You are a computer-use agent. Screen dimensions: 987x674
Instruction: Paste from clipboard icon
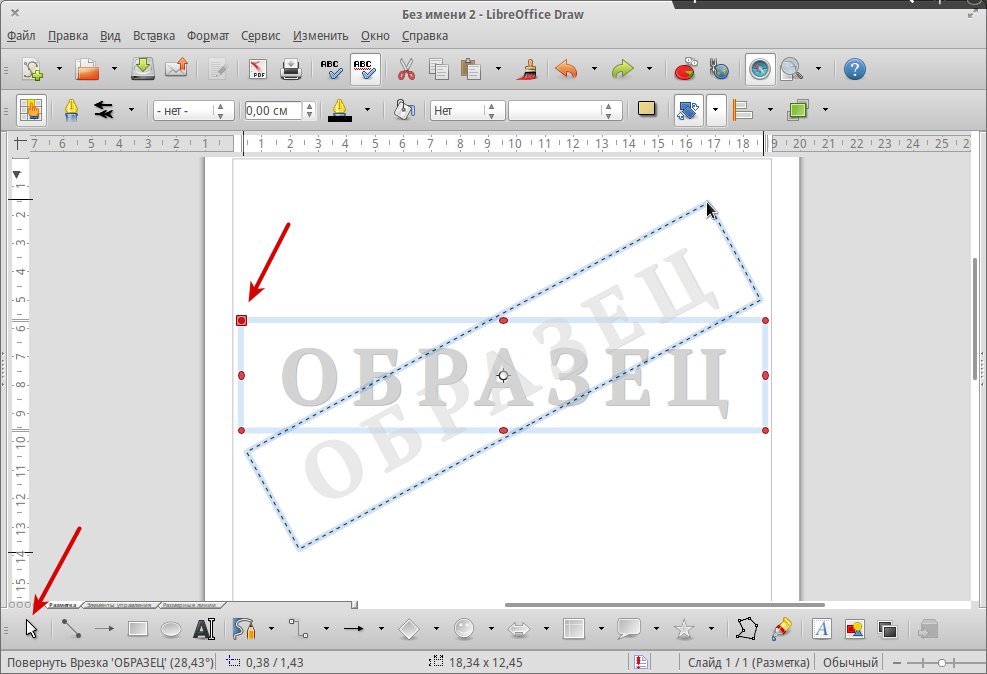(470, 69)
